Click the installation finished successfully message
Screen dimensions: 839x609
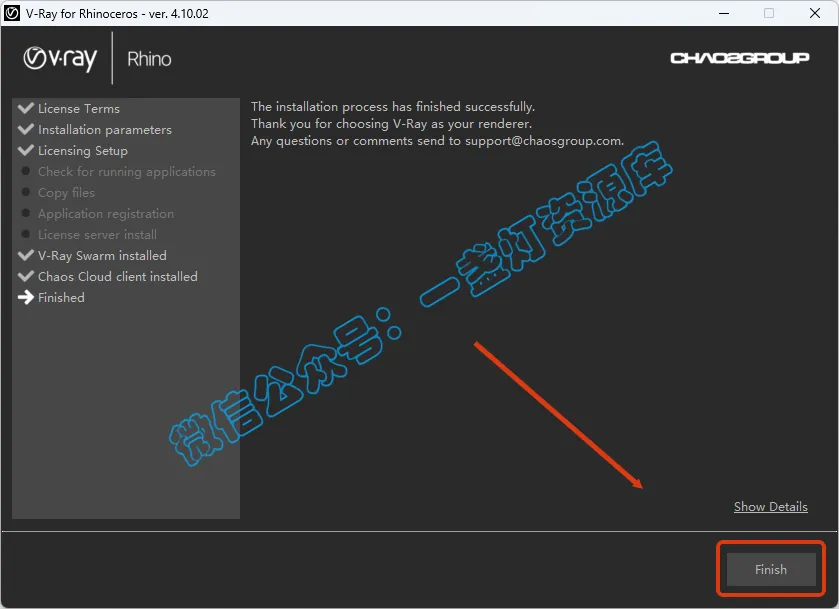point(393,106)
